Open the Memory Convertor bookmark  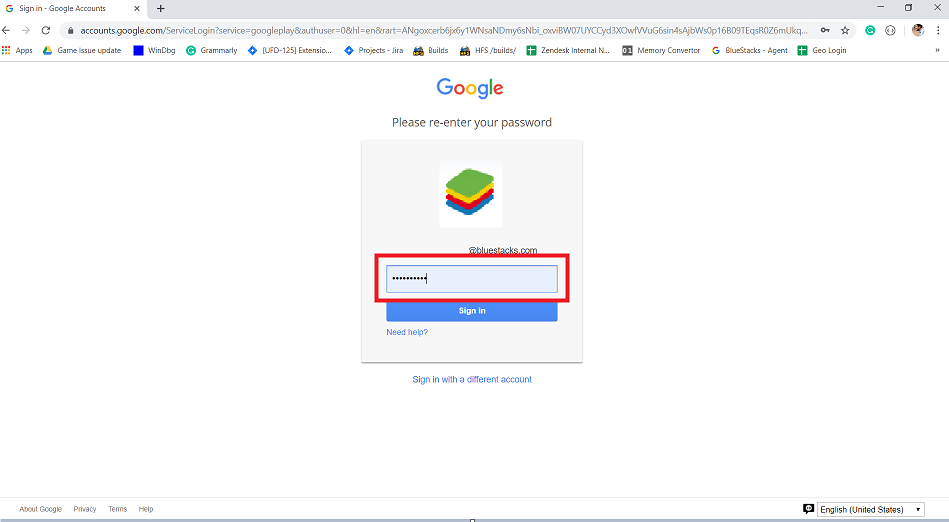tap(662, 50)
